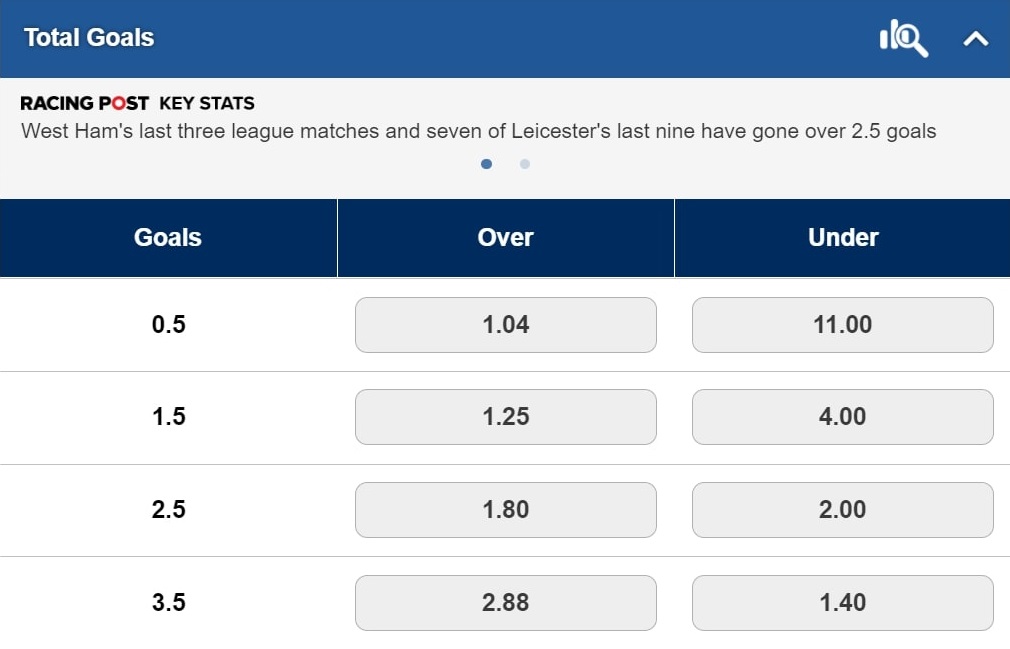The width and height of the screenshot is (1010, 649).
Task: Pick Over 1.5 goals at 1.25
Action: [x=505, y=417]
